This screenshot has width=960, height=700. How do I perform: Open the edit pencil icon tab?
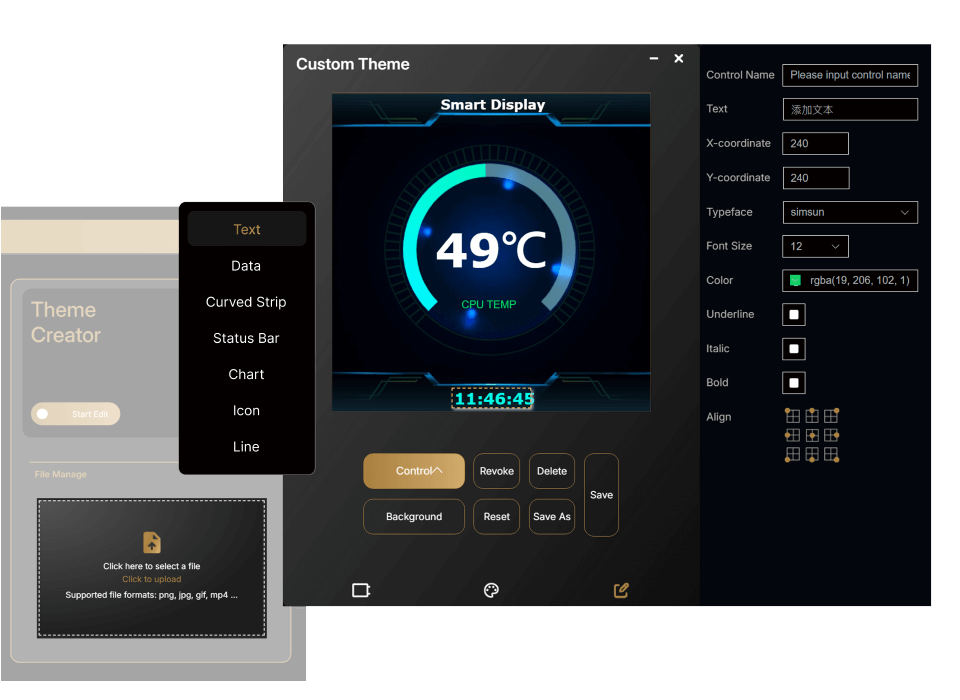click(621, 590)
